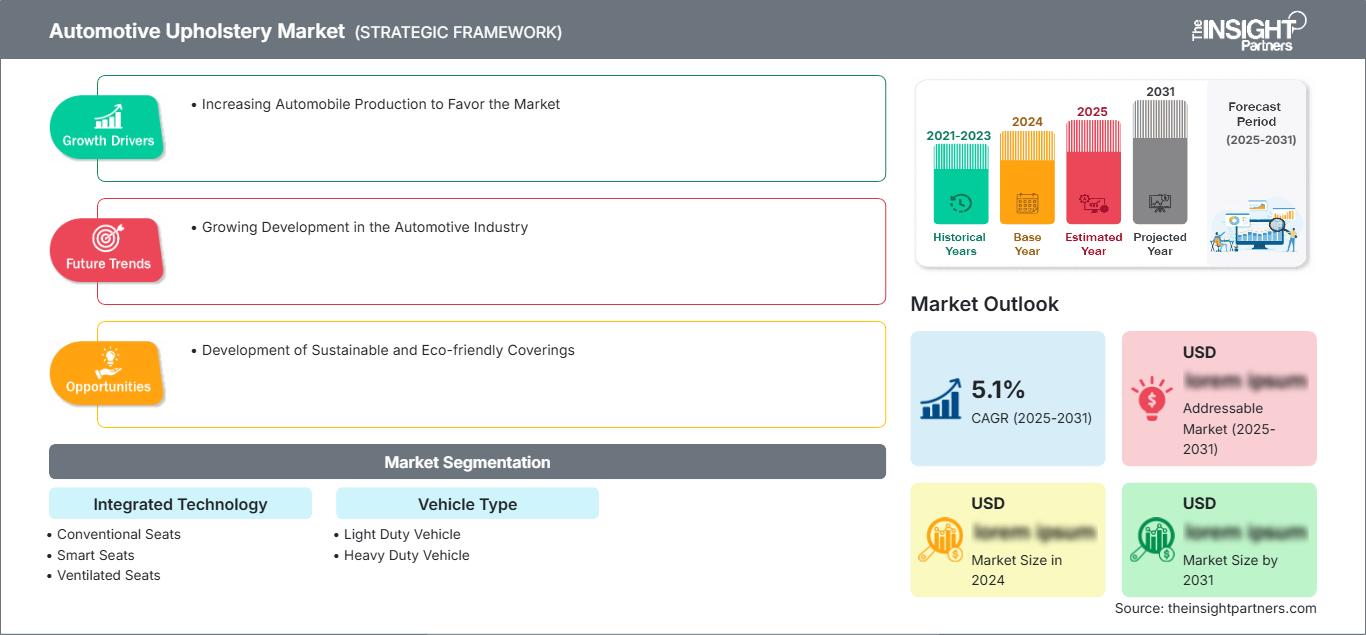Screen dimensions: 1366x635
Task: Select the Light Duty Vehicle list entry
Action: click(x=399, y=534)
